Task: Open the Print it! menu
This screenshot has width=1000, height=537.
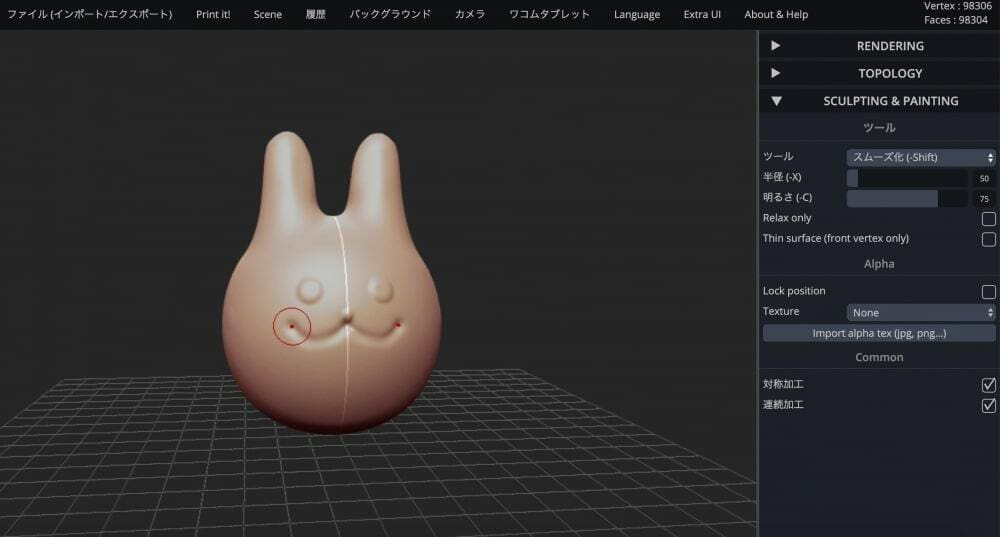Action: tap(213, 14)
